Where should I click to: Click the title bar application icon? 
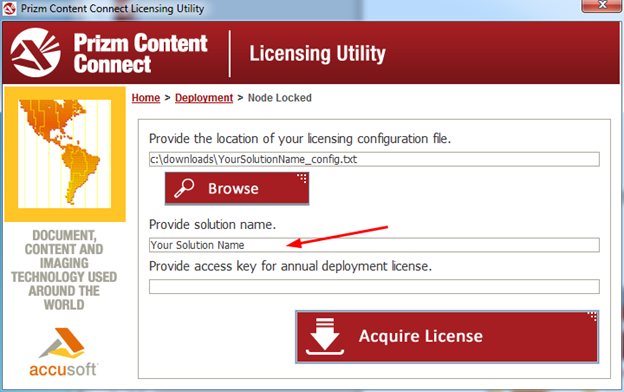pyautogui.click(x=9, y=8)
